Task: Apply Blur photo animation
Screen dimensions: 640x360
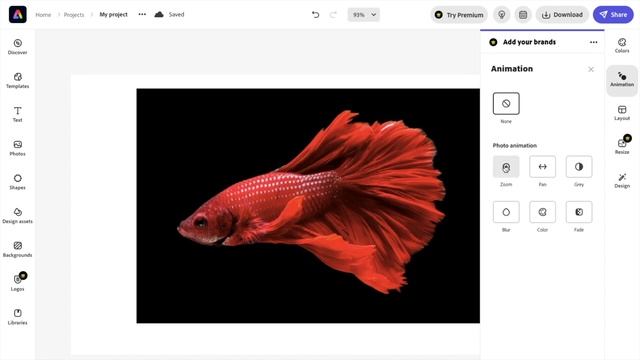Action: (506, 212)
